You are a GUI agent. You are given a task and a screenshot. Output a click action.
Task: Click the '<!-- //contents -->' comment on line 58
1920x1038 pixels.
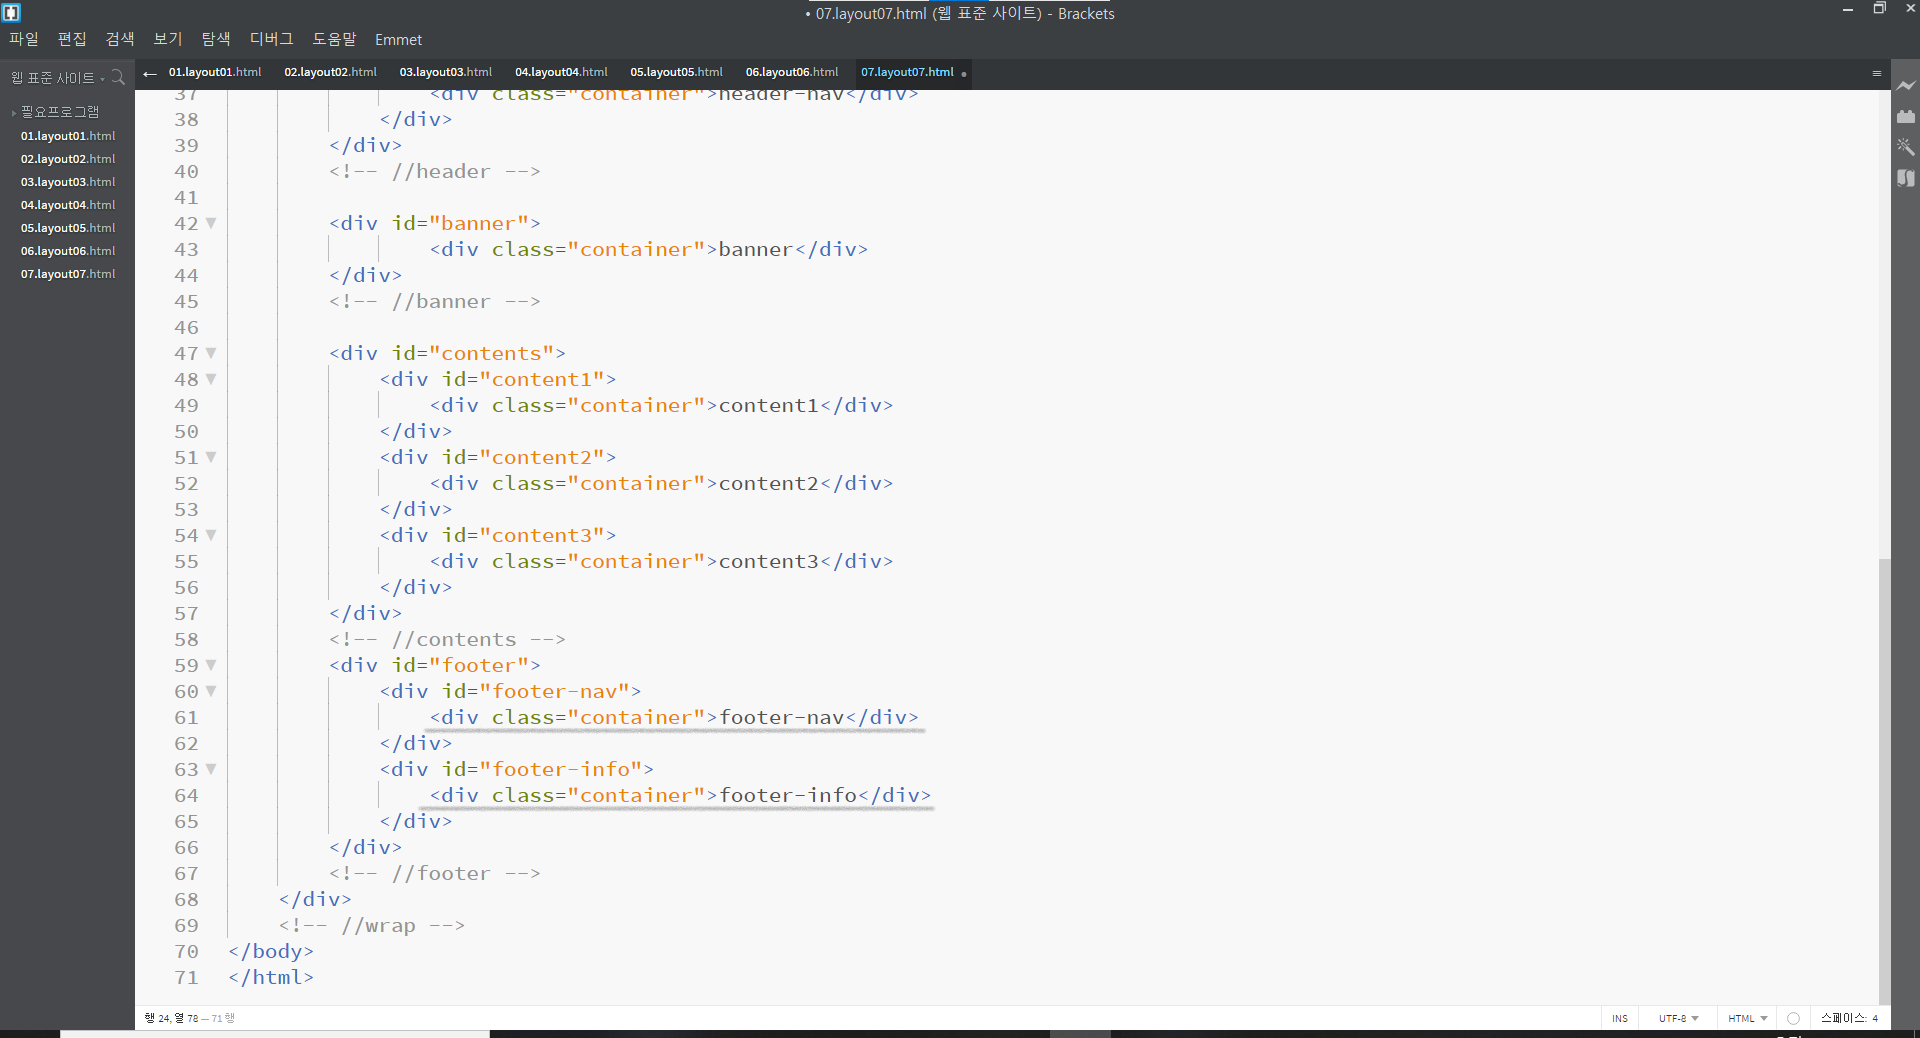tap(448, 640)
